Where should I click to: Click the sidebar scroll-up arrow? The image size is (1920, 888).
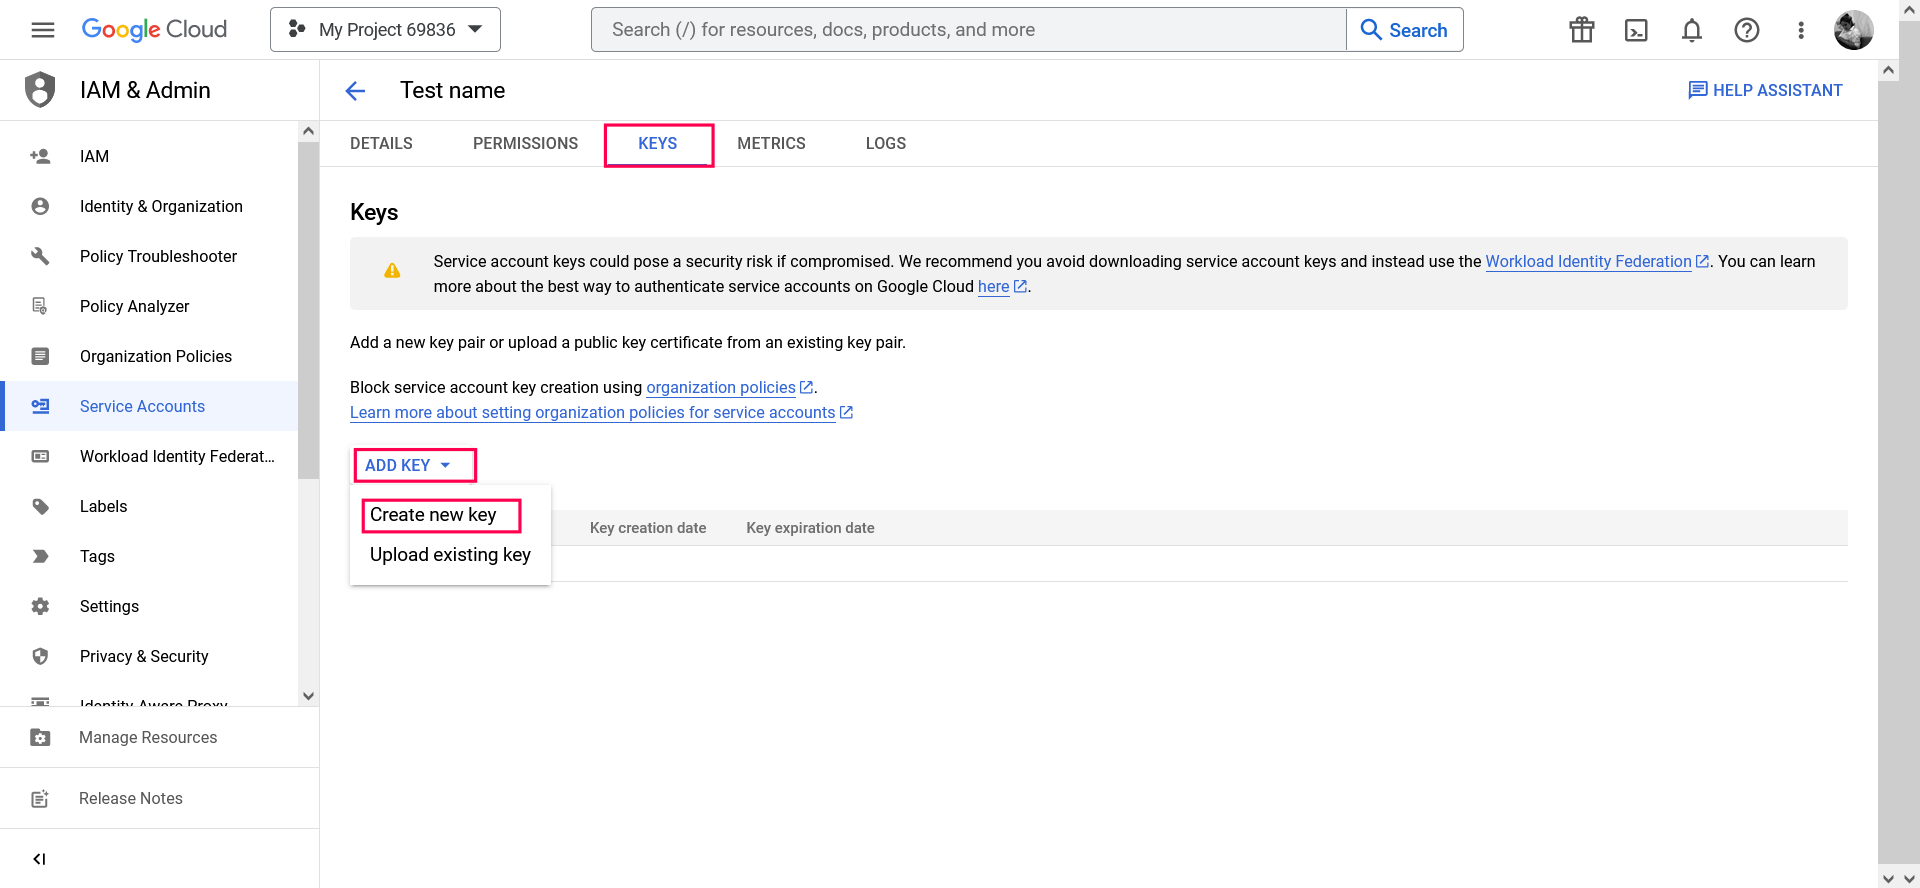pyautogui.click(x=308, y=131)
